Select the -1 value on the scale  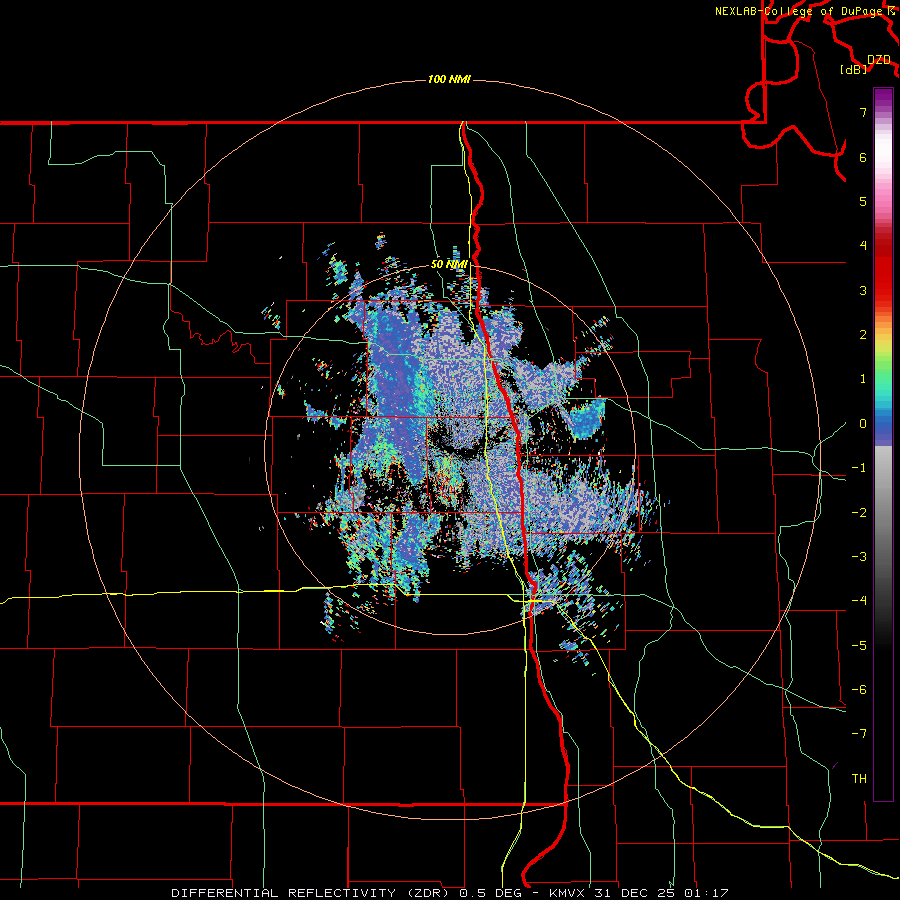click(859, 468)
